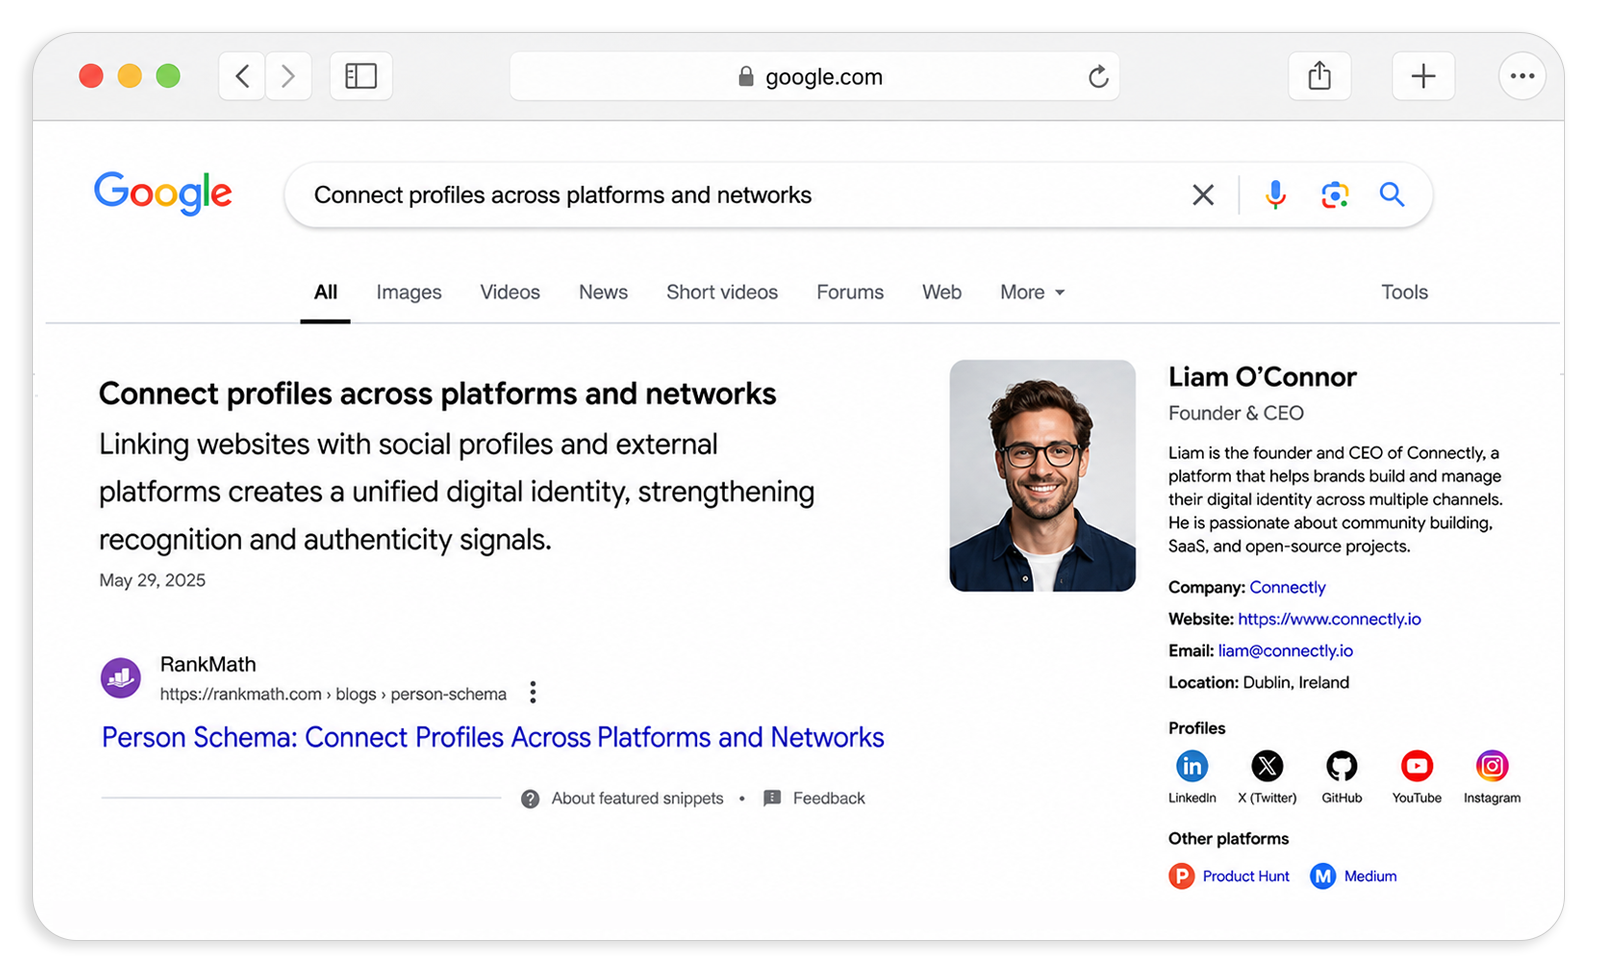Open the Tools search options
The height and width of the screenshot is (963, 1600).
coord(1404,292)
